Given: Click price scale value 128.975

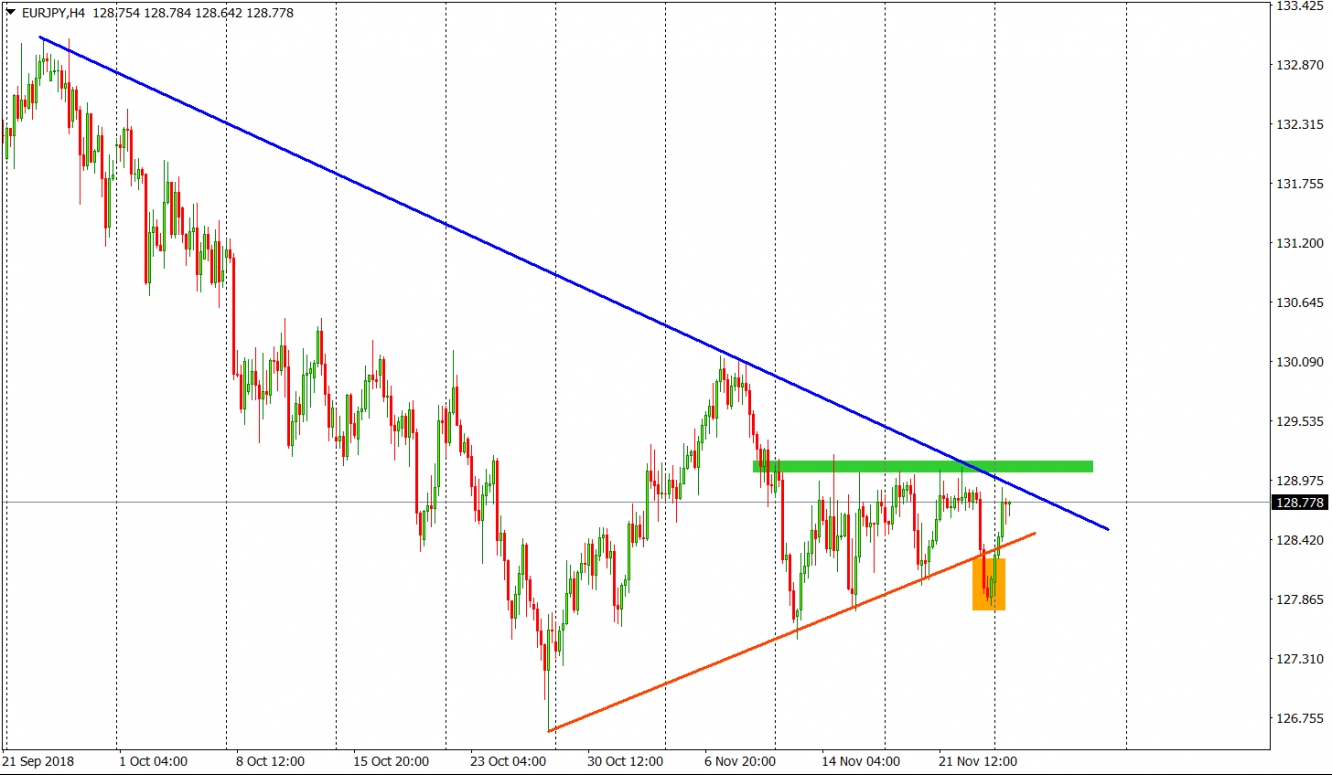Looking at the screenshot, I should click(x=1301, y=481).
